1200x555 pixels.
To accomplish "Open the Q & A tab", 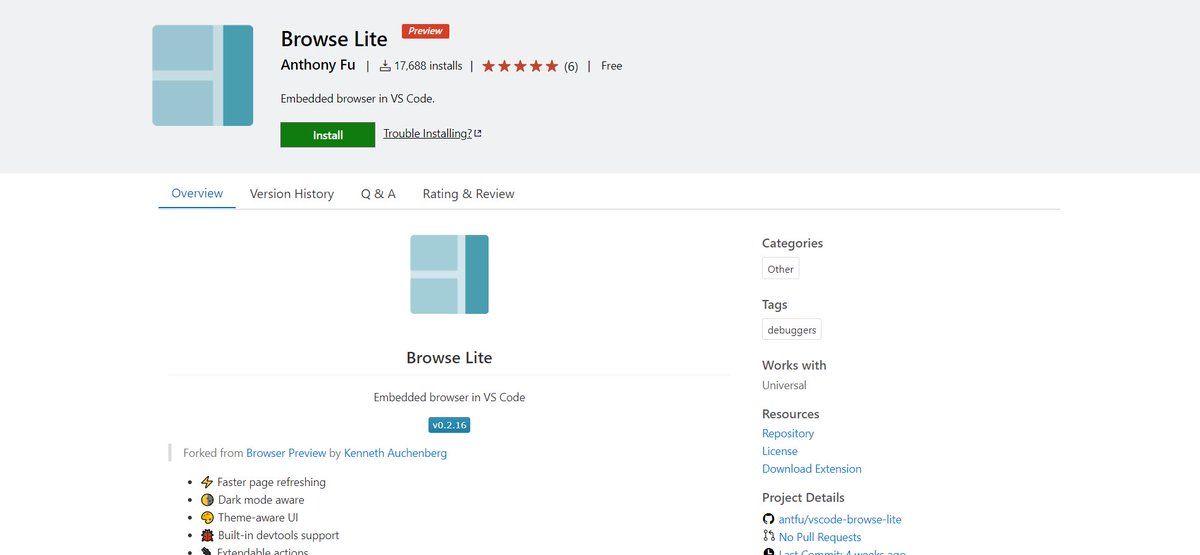I will (378, 194).
